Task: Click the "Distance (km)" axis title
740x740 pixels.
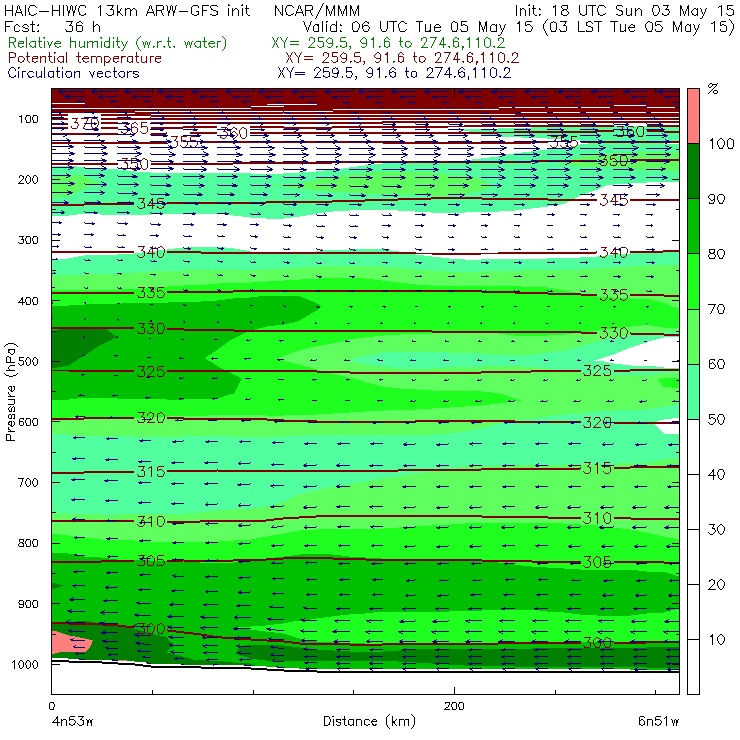Action: [x=369, y=722]
